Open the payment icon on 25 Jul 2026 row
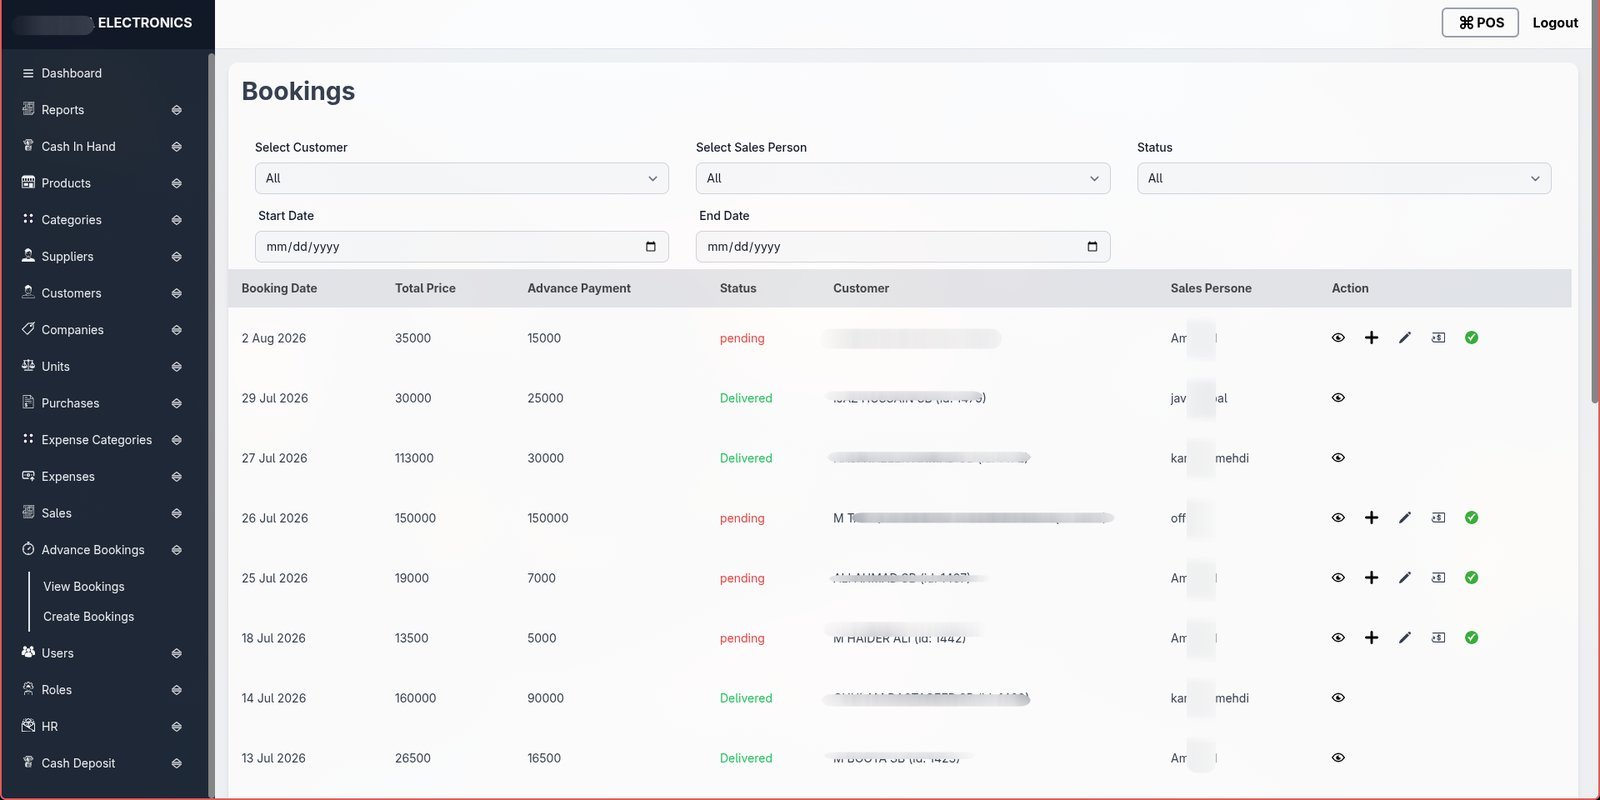The height and width of the screenshot is (800, 1600). pos(1438,578)
